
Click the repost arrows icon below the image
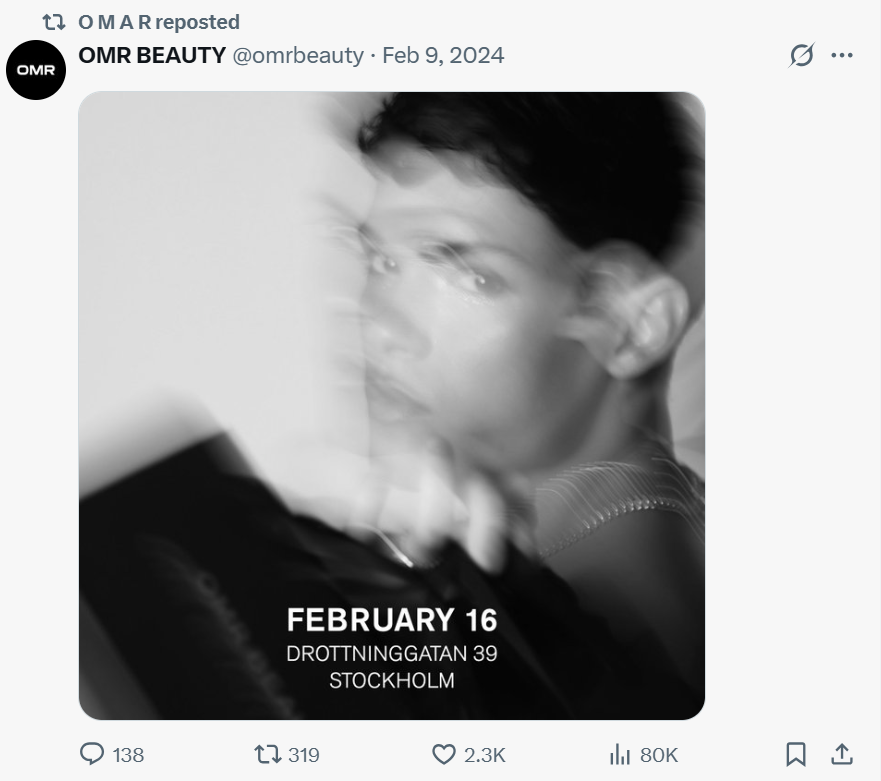click(x=267, y=754)
